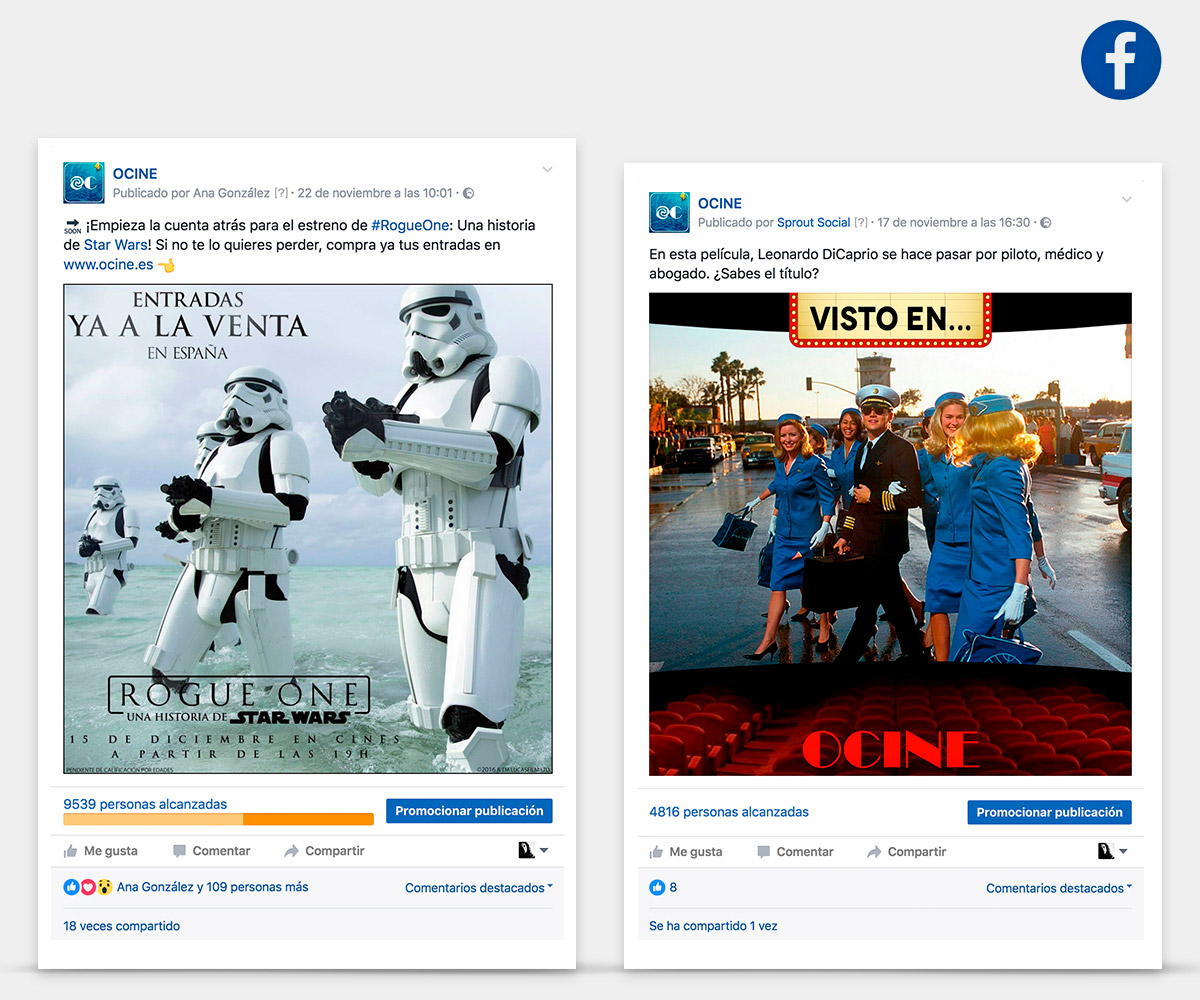Open Comentarios destacados on DiCaprio post
This screenshot has height=1000, width=1200.
tap(1059, 888)
